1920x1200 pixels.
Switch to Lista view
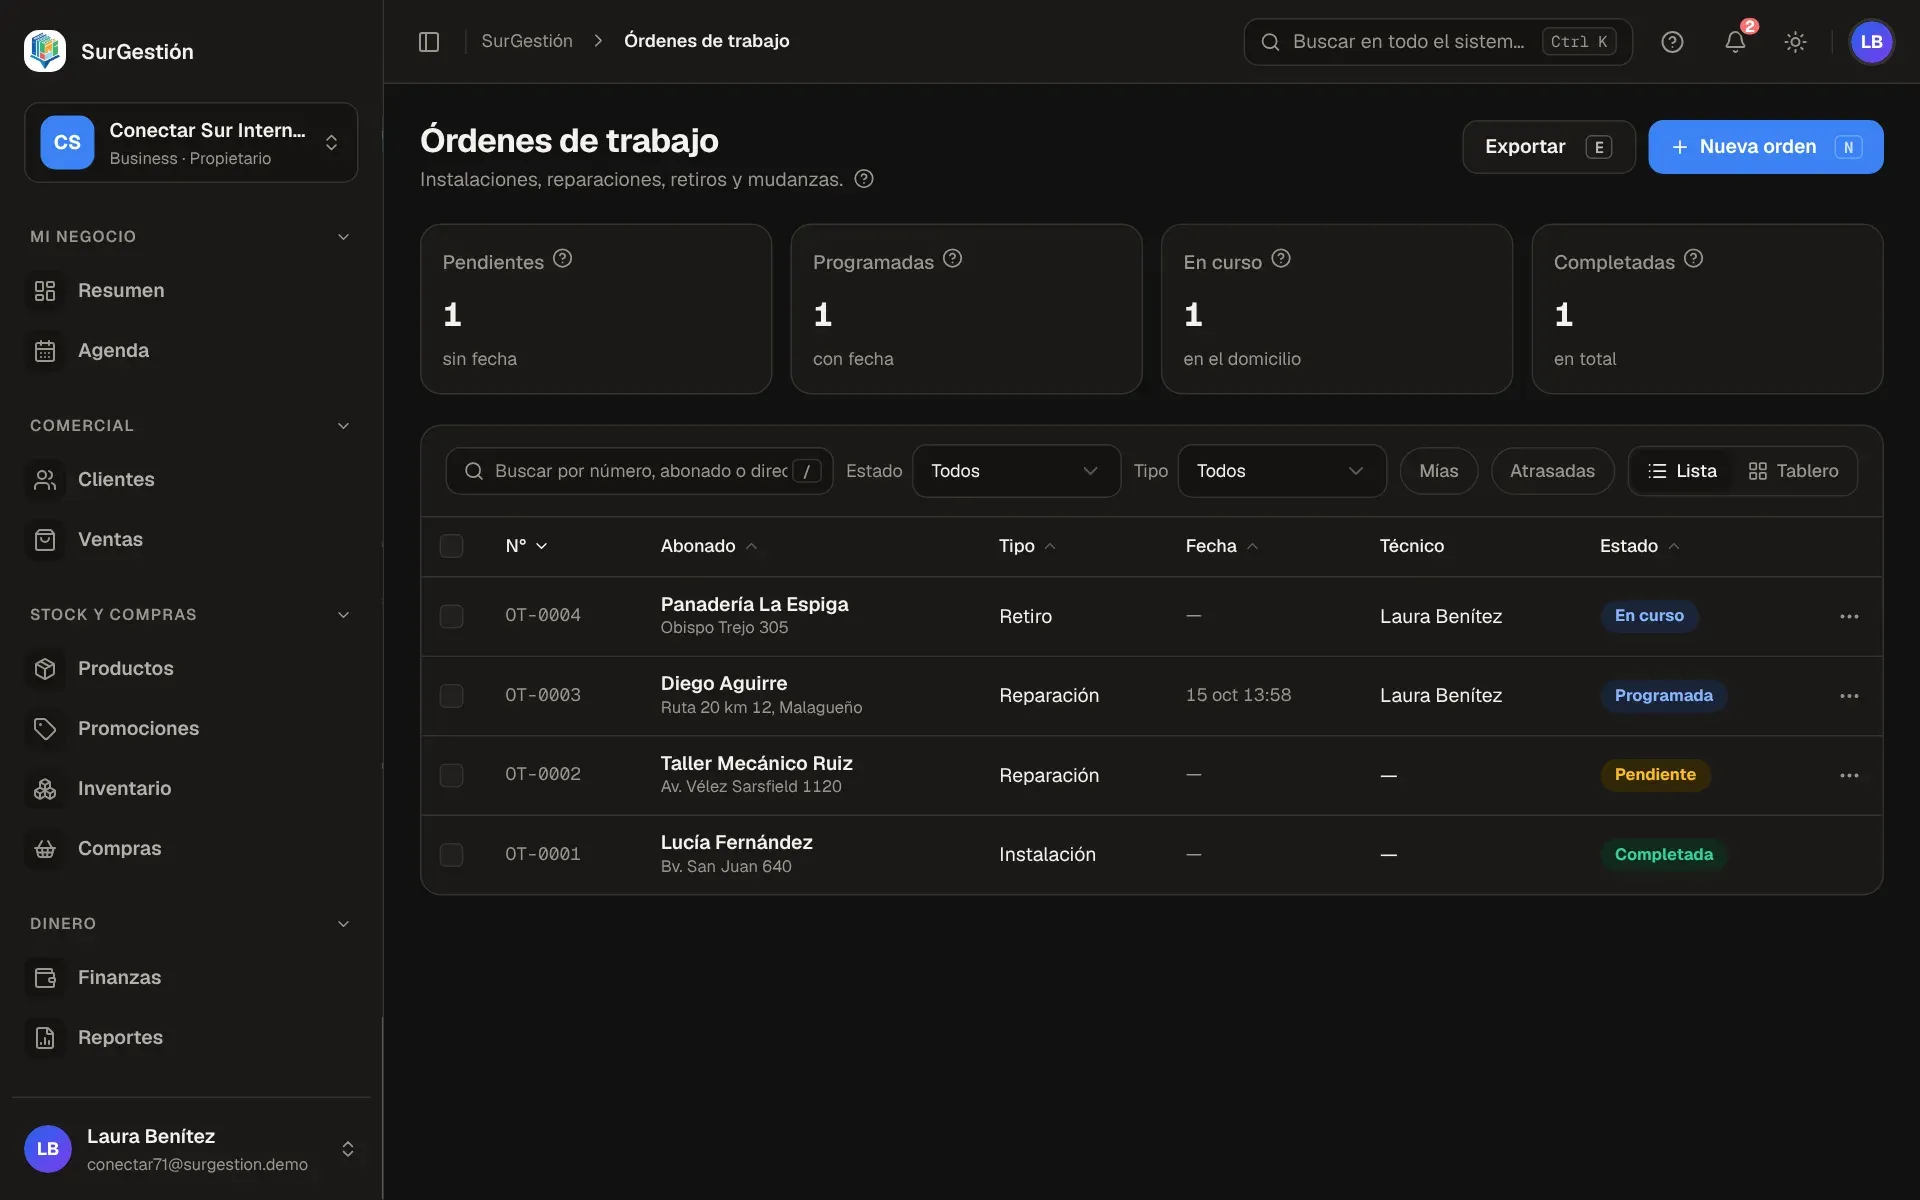(x=1682, y=471)
